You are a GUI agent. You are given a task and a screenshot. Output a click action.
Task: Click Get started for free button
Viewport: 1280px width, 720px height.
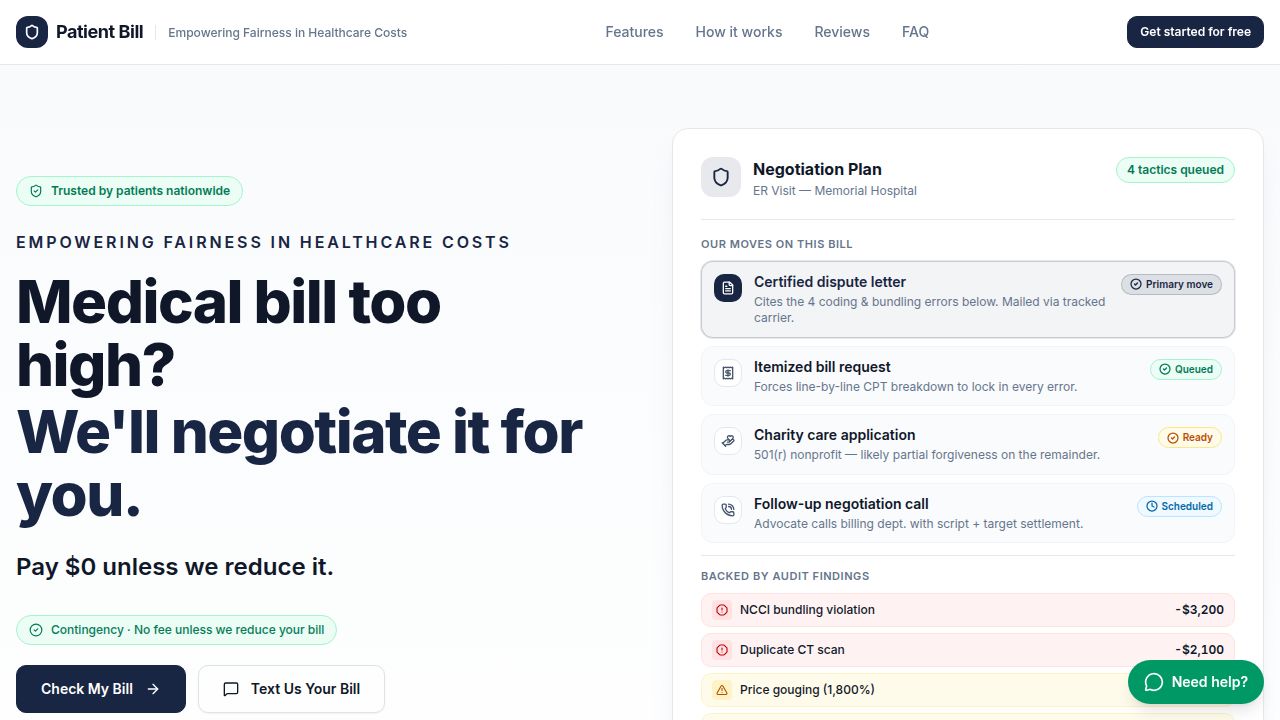pos(1195,32)
